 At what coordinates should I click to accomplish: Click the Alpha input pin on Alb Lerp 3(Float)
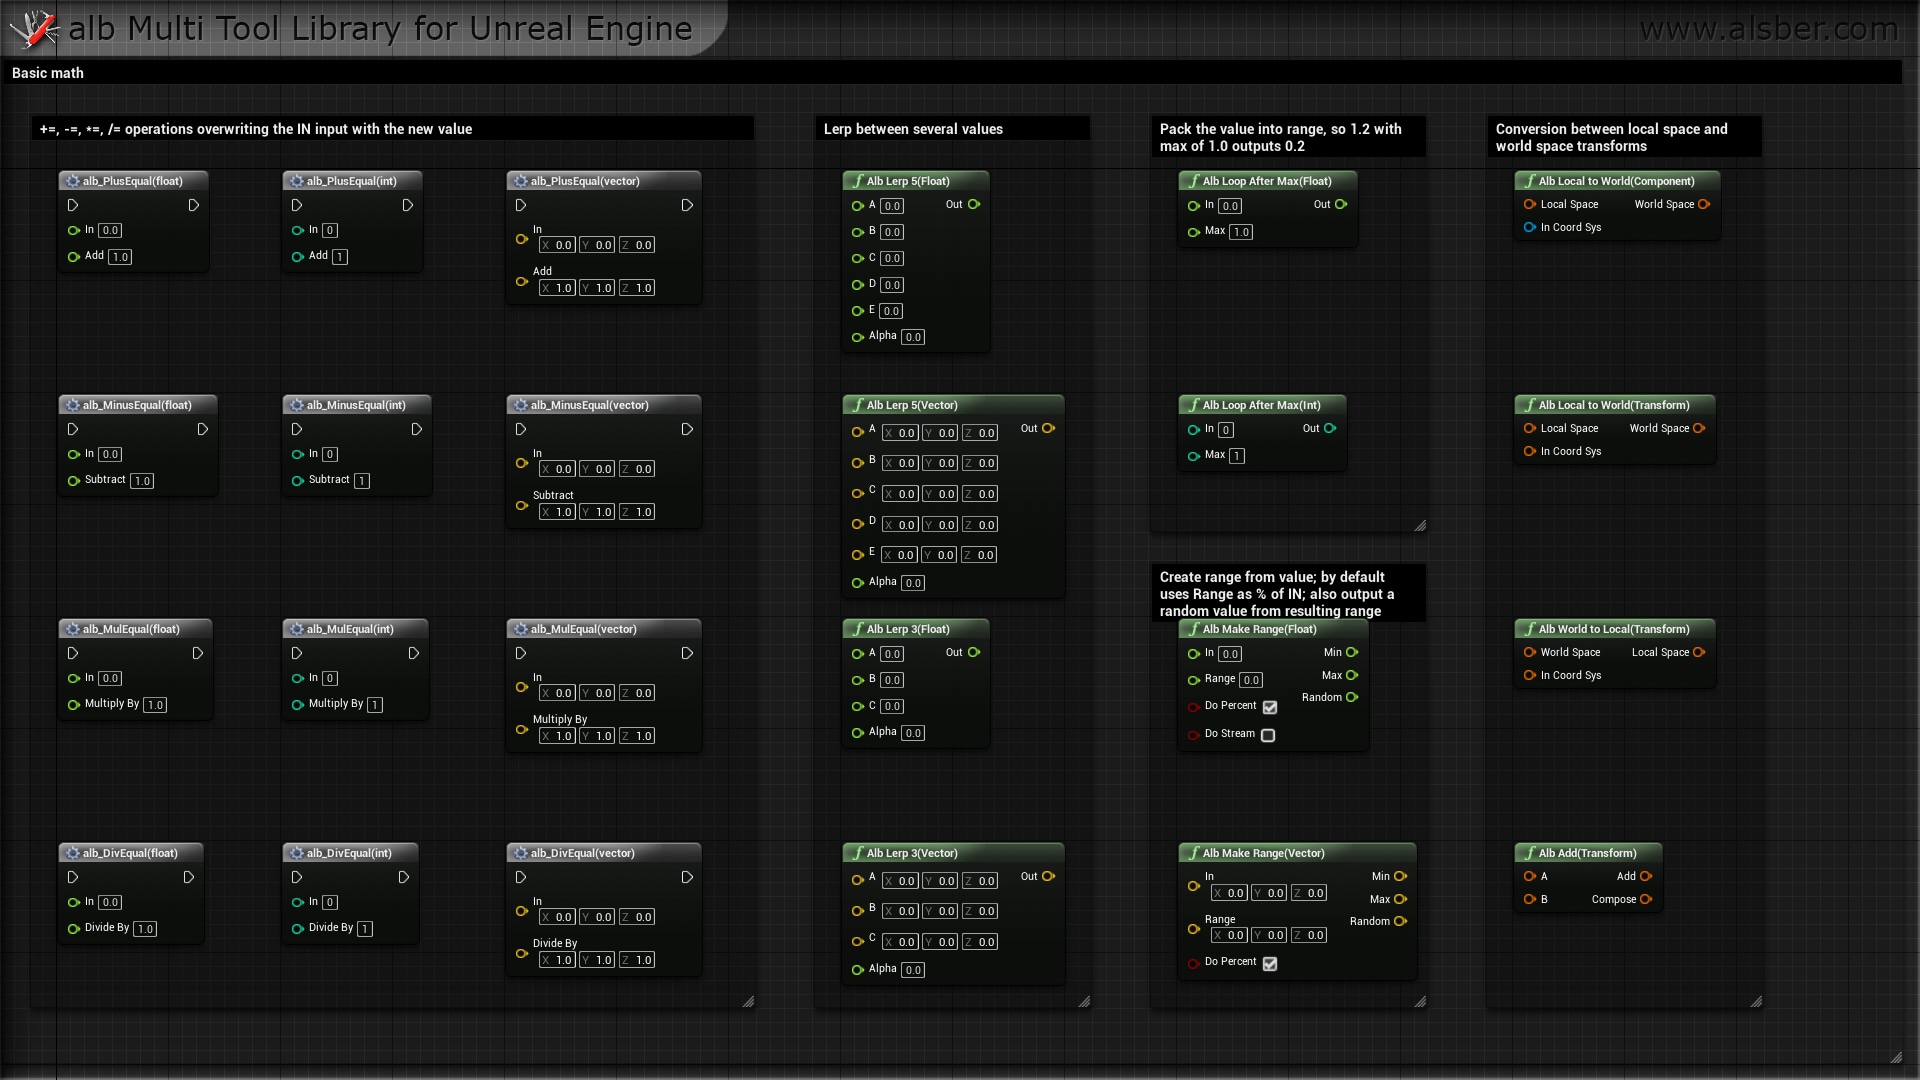pos(856,731)
